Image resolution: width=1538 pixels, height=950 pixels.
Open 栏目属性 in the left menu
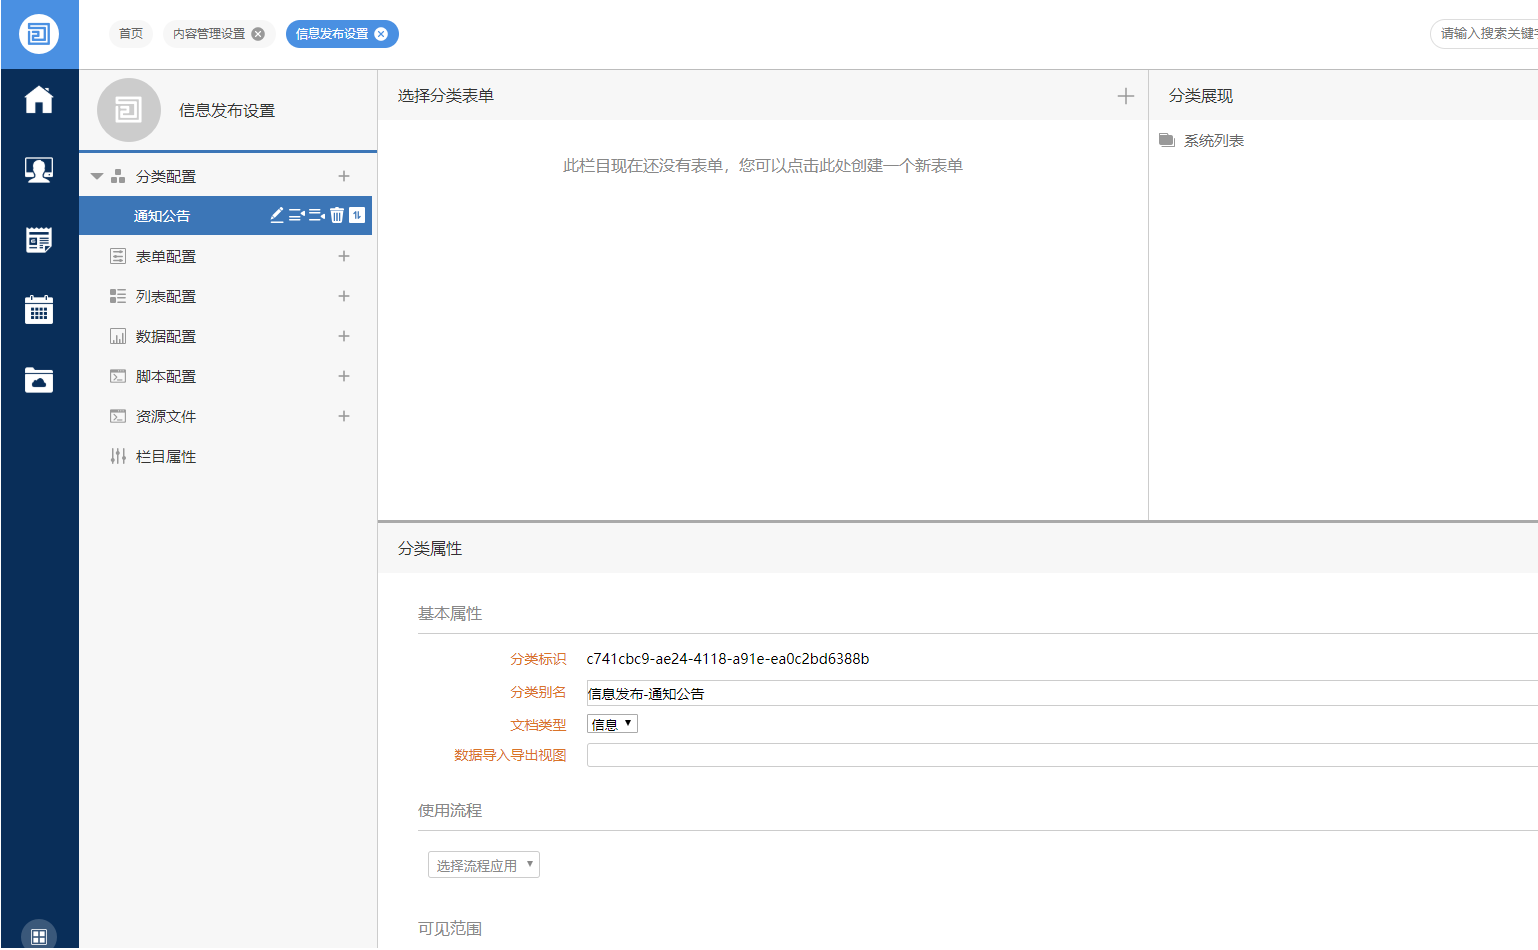tap(166, 456)
